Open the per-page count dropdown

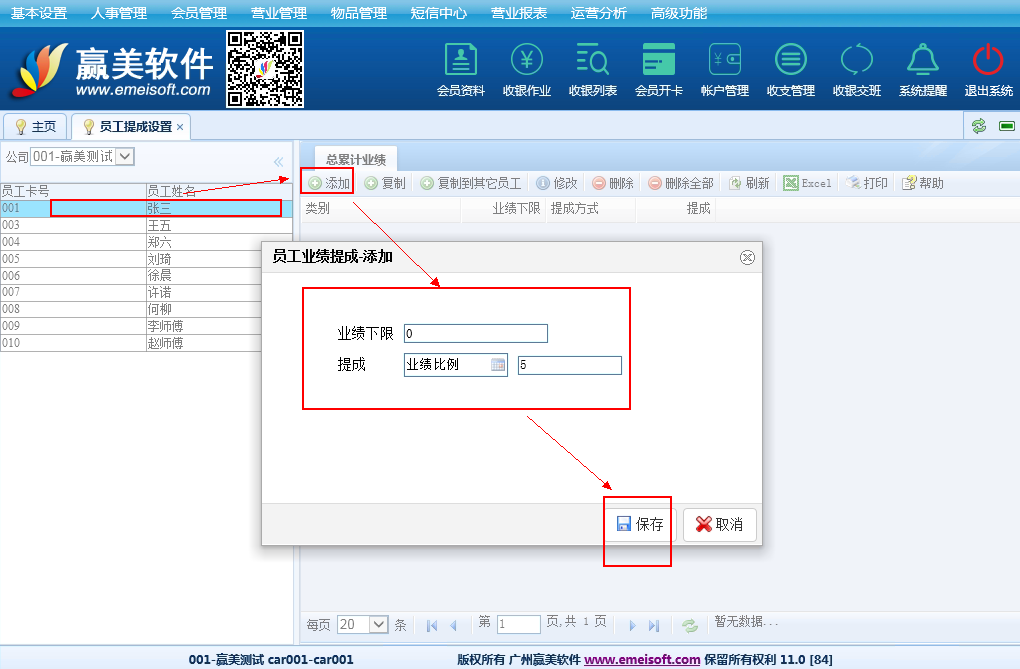coord(378,625)
